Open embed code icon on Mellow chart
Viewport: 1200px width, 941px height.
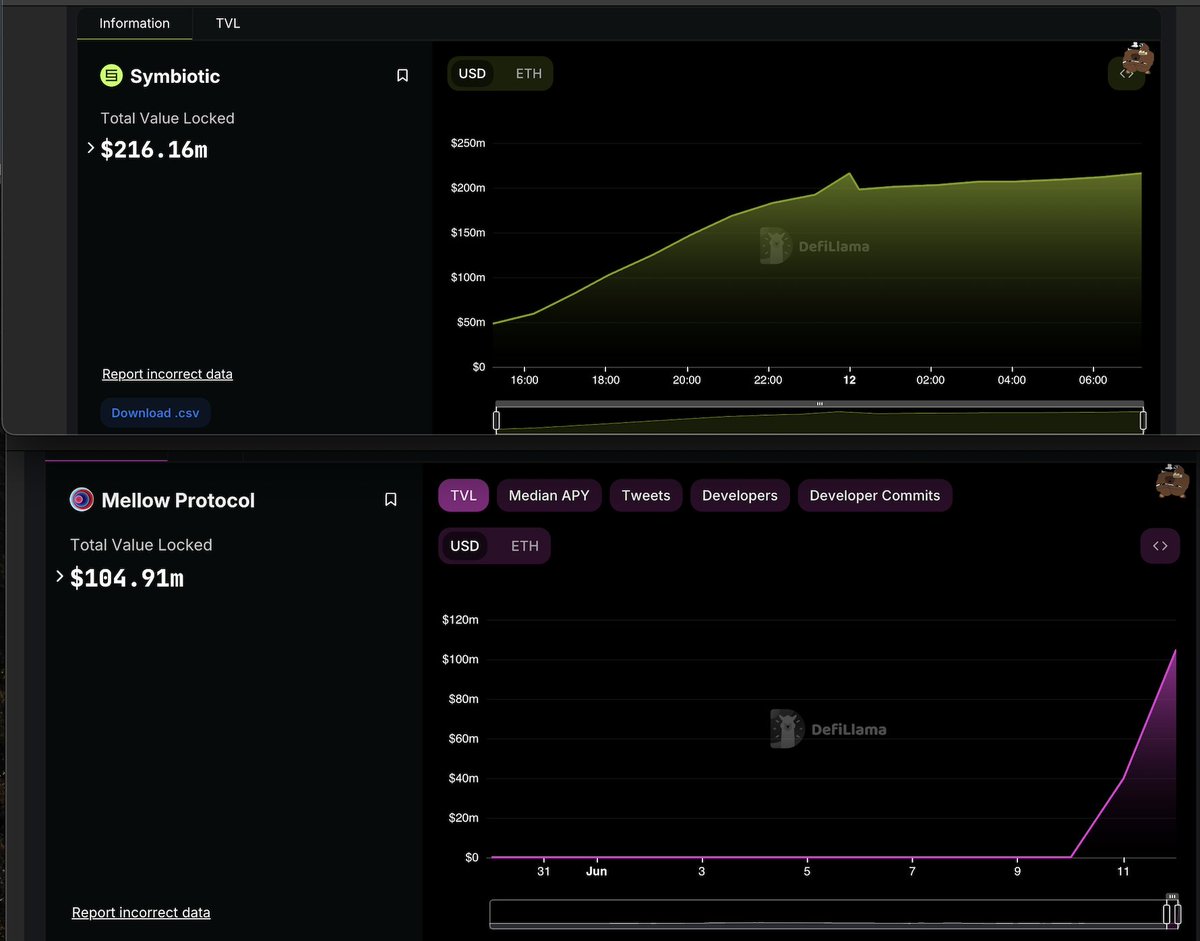tap(1160, 546)
